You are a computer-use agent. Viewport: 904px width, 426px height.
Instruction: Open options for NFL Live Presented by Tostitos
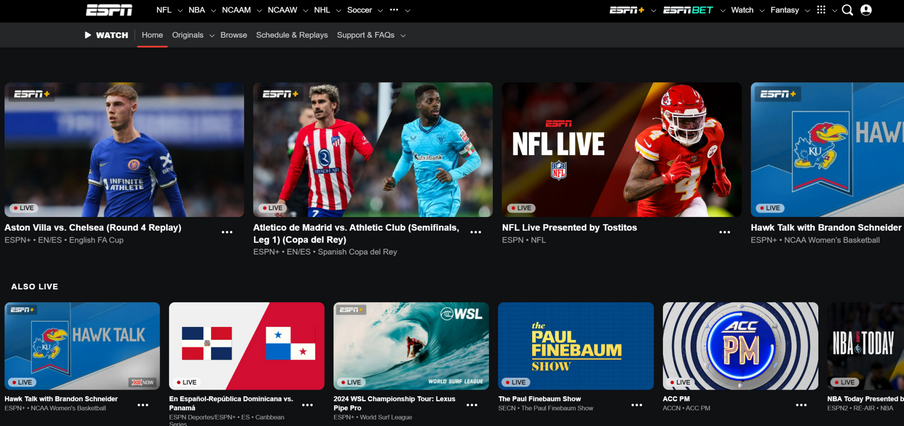[725, 232]
